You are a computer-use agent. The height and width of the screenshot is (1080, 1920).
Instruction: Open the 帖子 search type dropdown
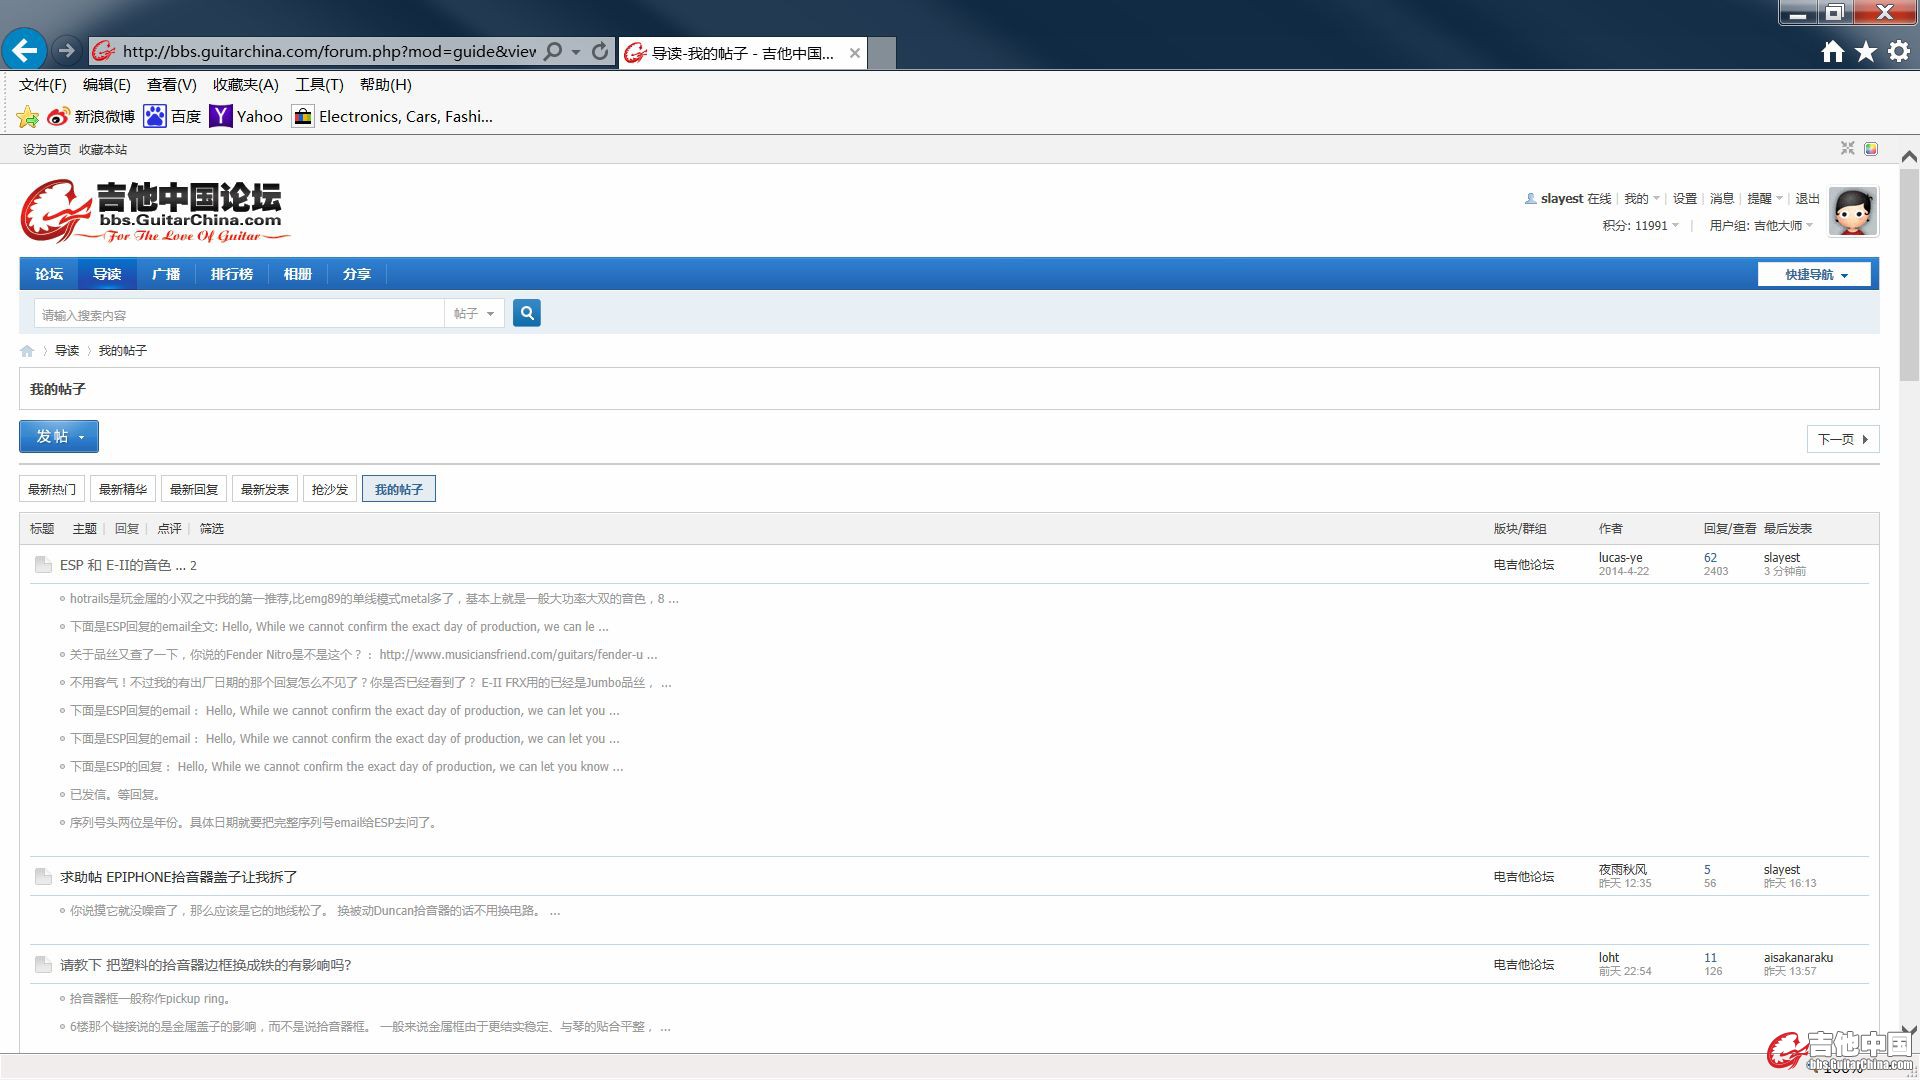(x=474, y=314)
